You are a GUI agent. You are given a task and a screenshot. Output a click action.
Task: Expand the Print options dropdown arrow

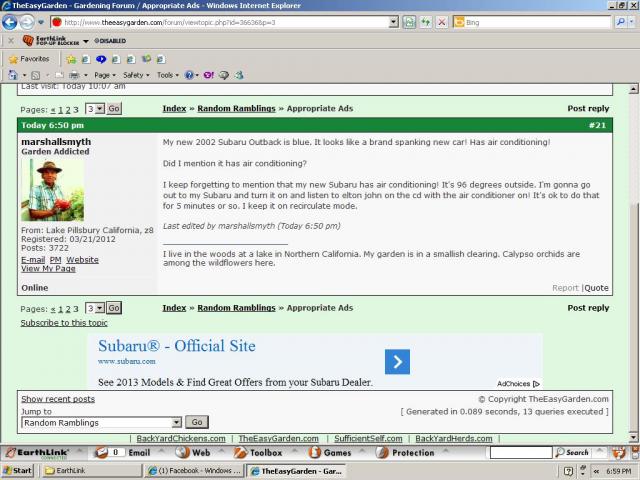[x=86, y=76]
